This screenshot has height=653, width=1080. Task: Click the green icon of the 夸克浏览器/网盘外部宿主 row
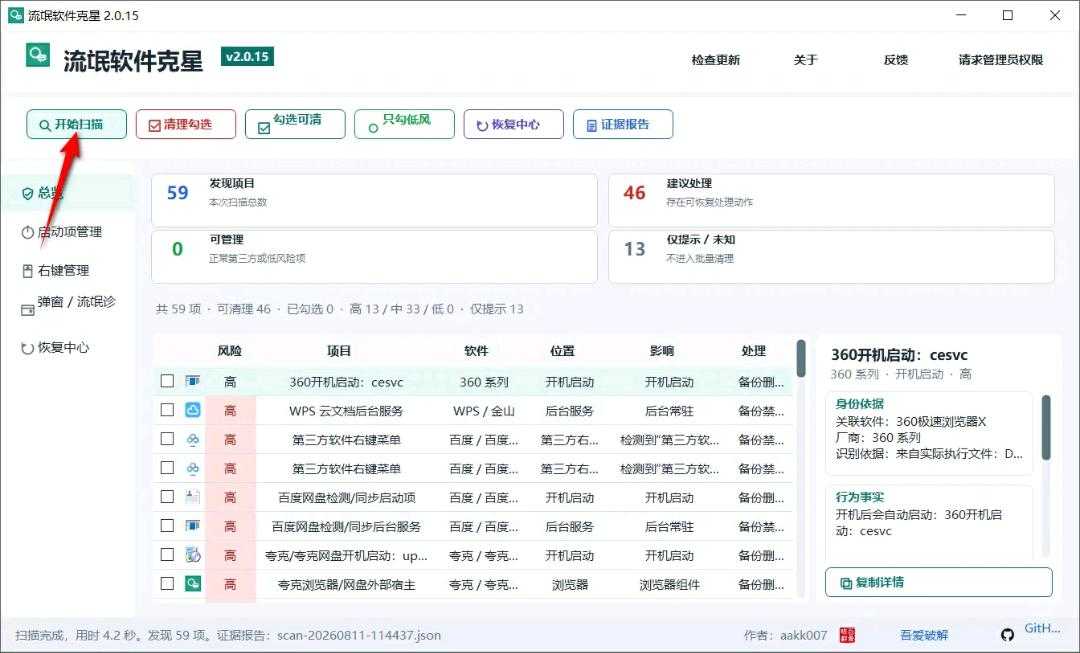coord(193,583)
